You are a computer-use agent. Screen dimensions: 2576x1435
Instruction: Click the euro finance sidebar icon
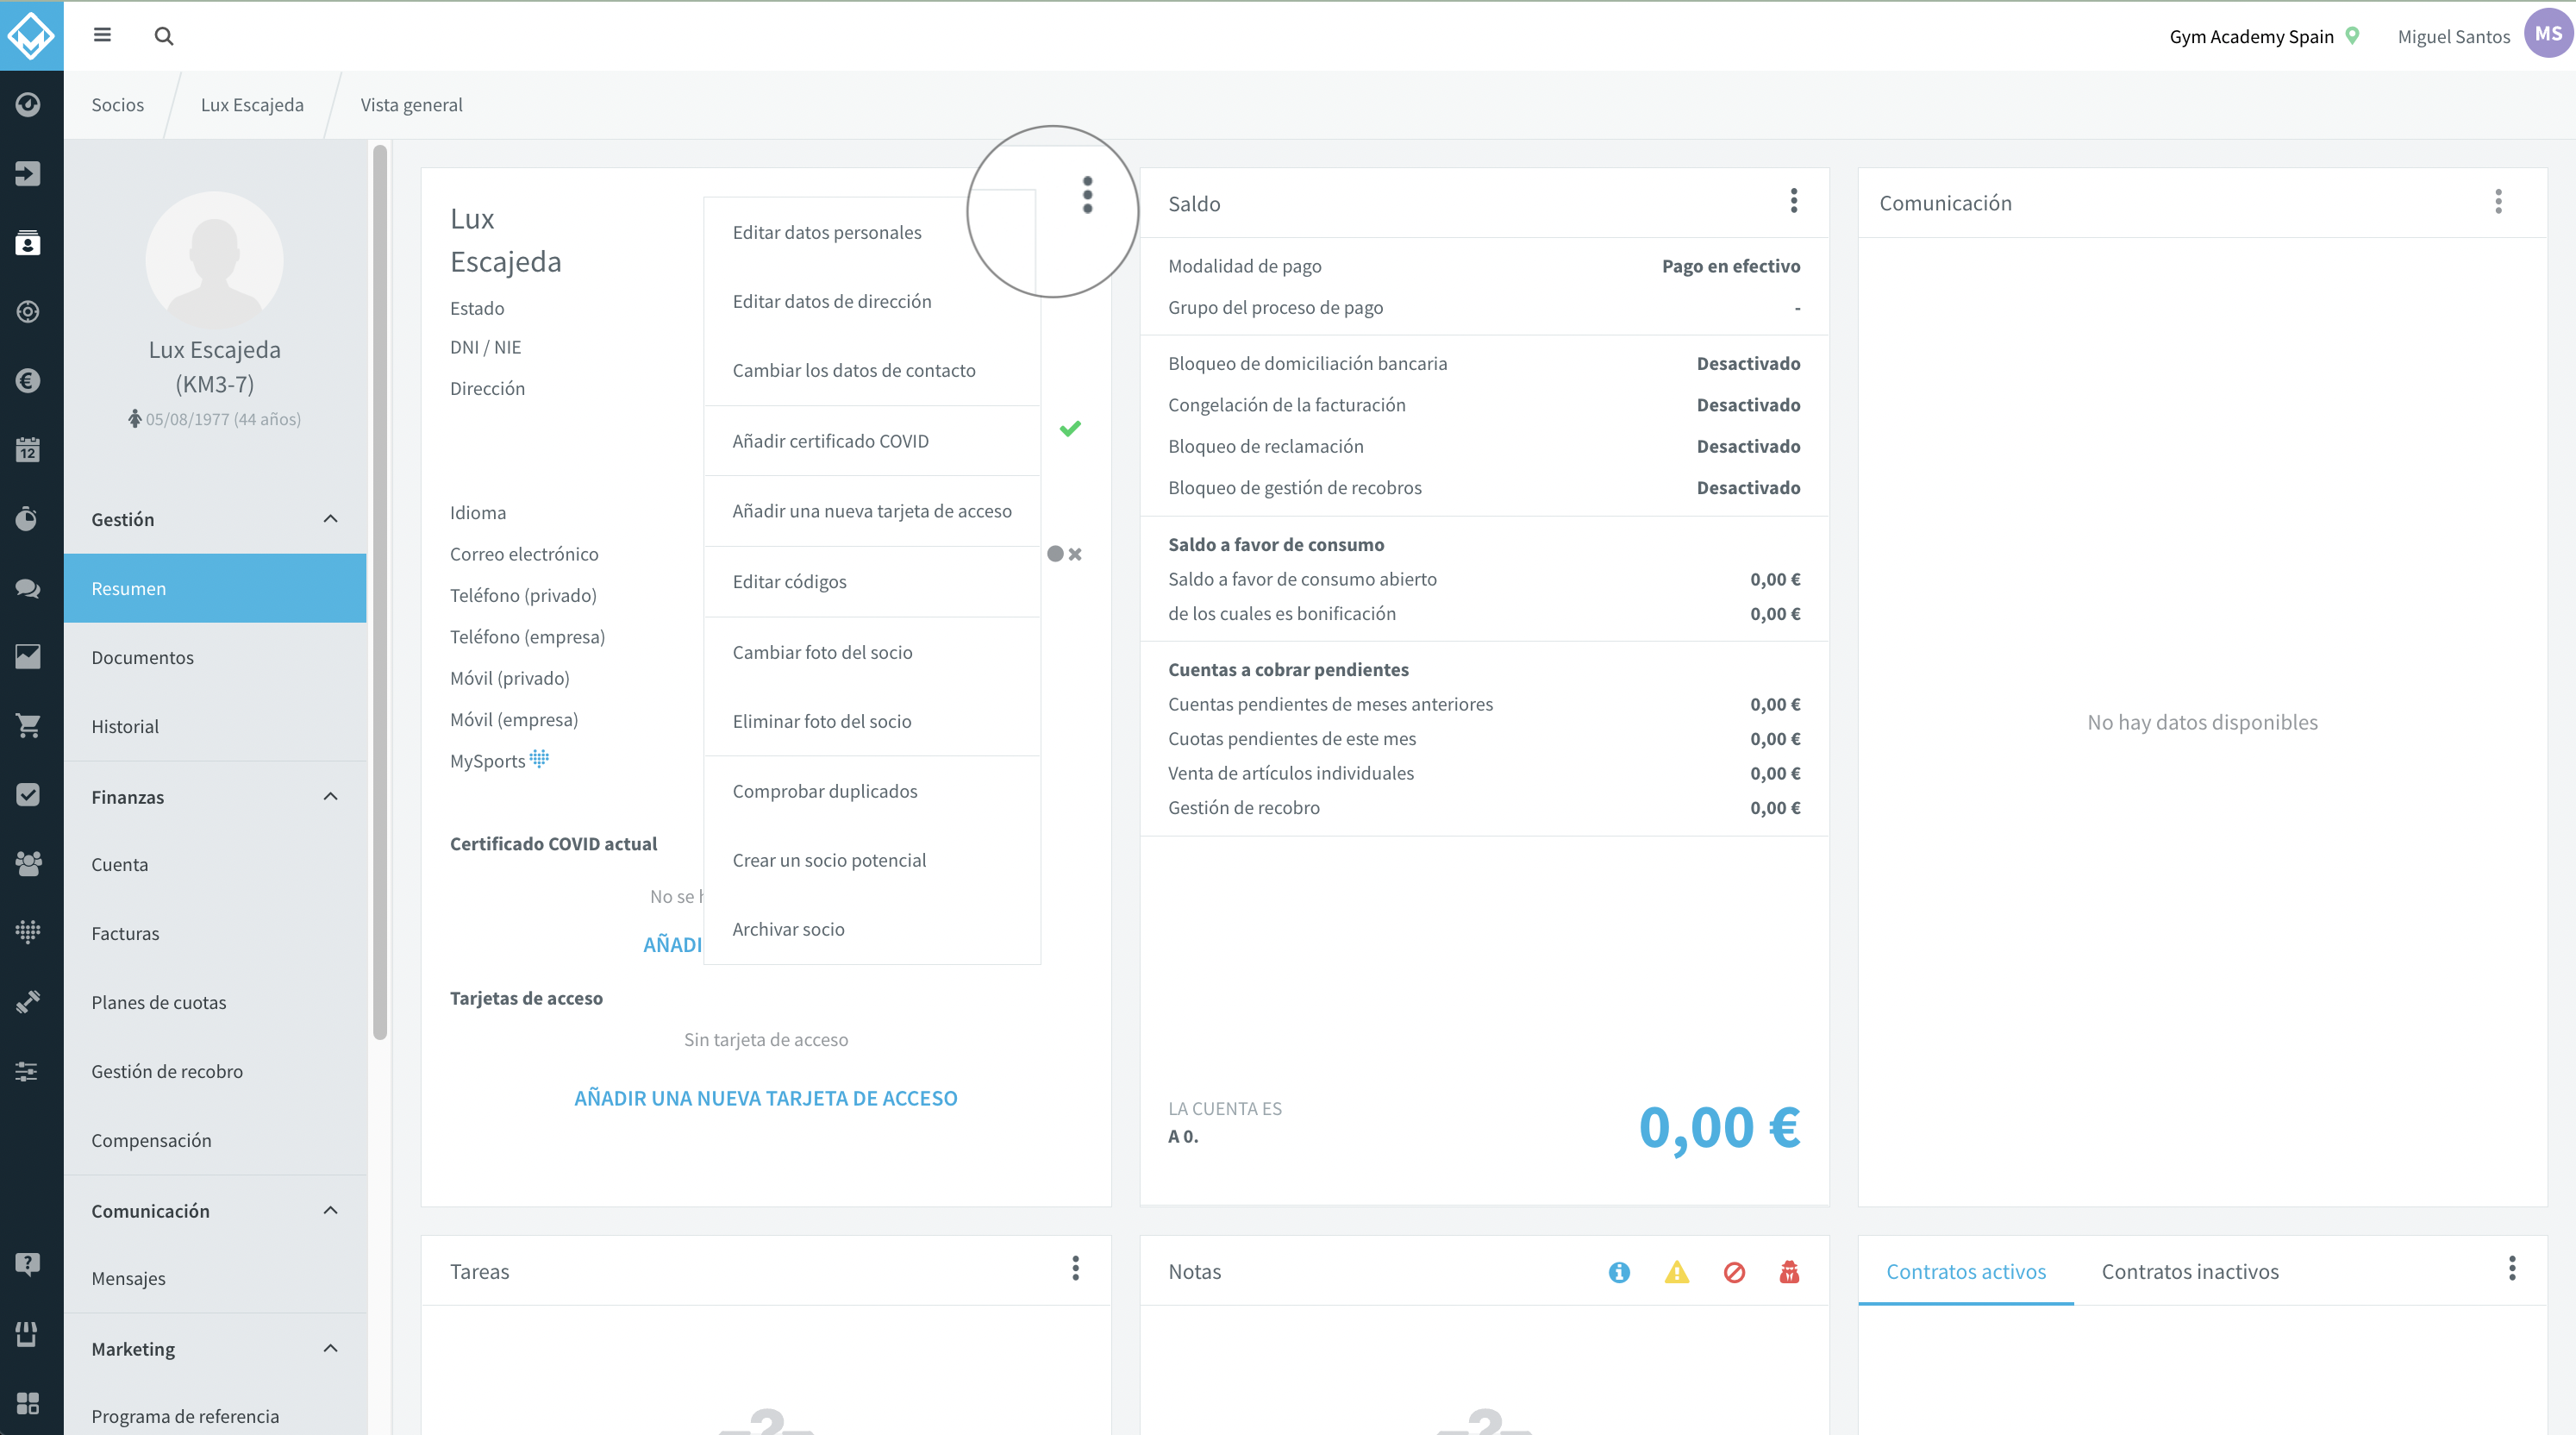(28, 380)
